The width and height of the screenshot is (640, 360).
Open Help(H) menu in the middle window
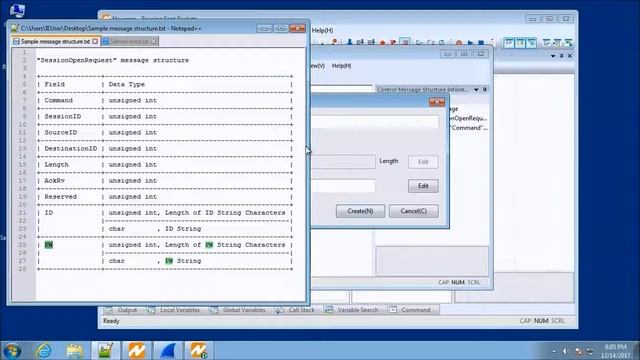point(341,66)
